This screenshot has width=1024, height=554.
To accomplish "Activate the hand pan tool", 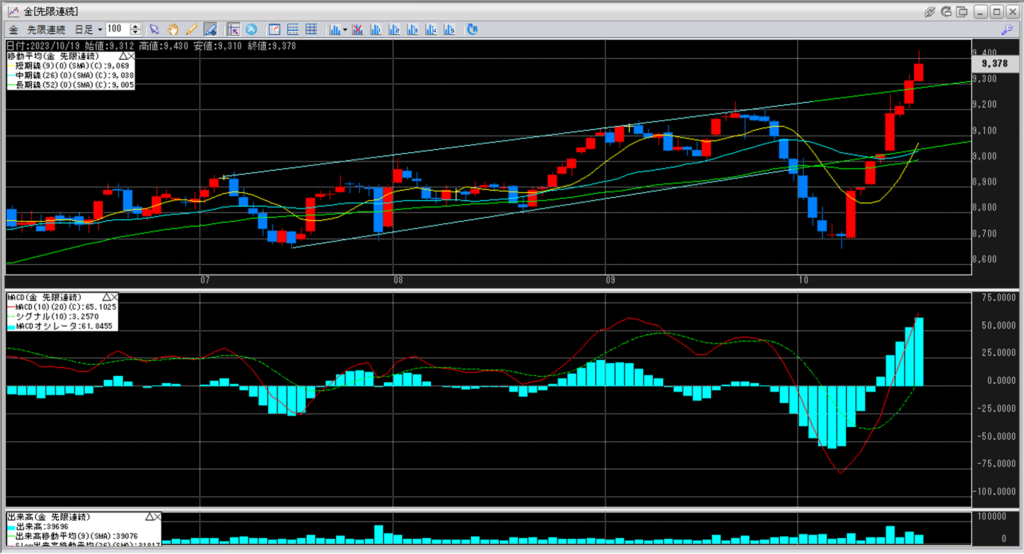I will (x=173, y=29).
